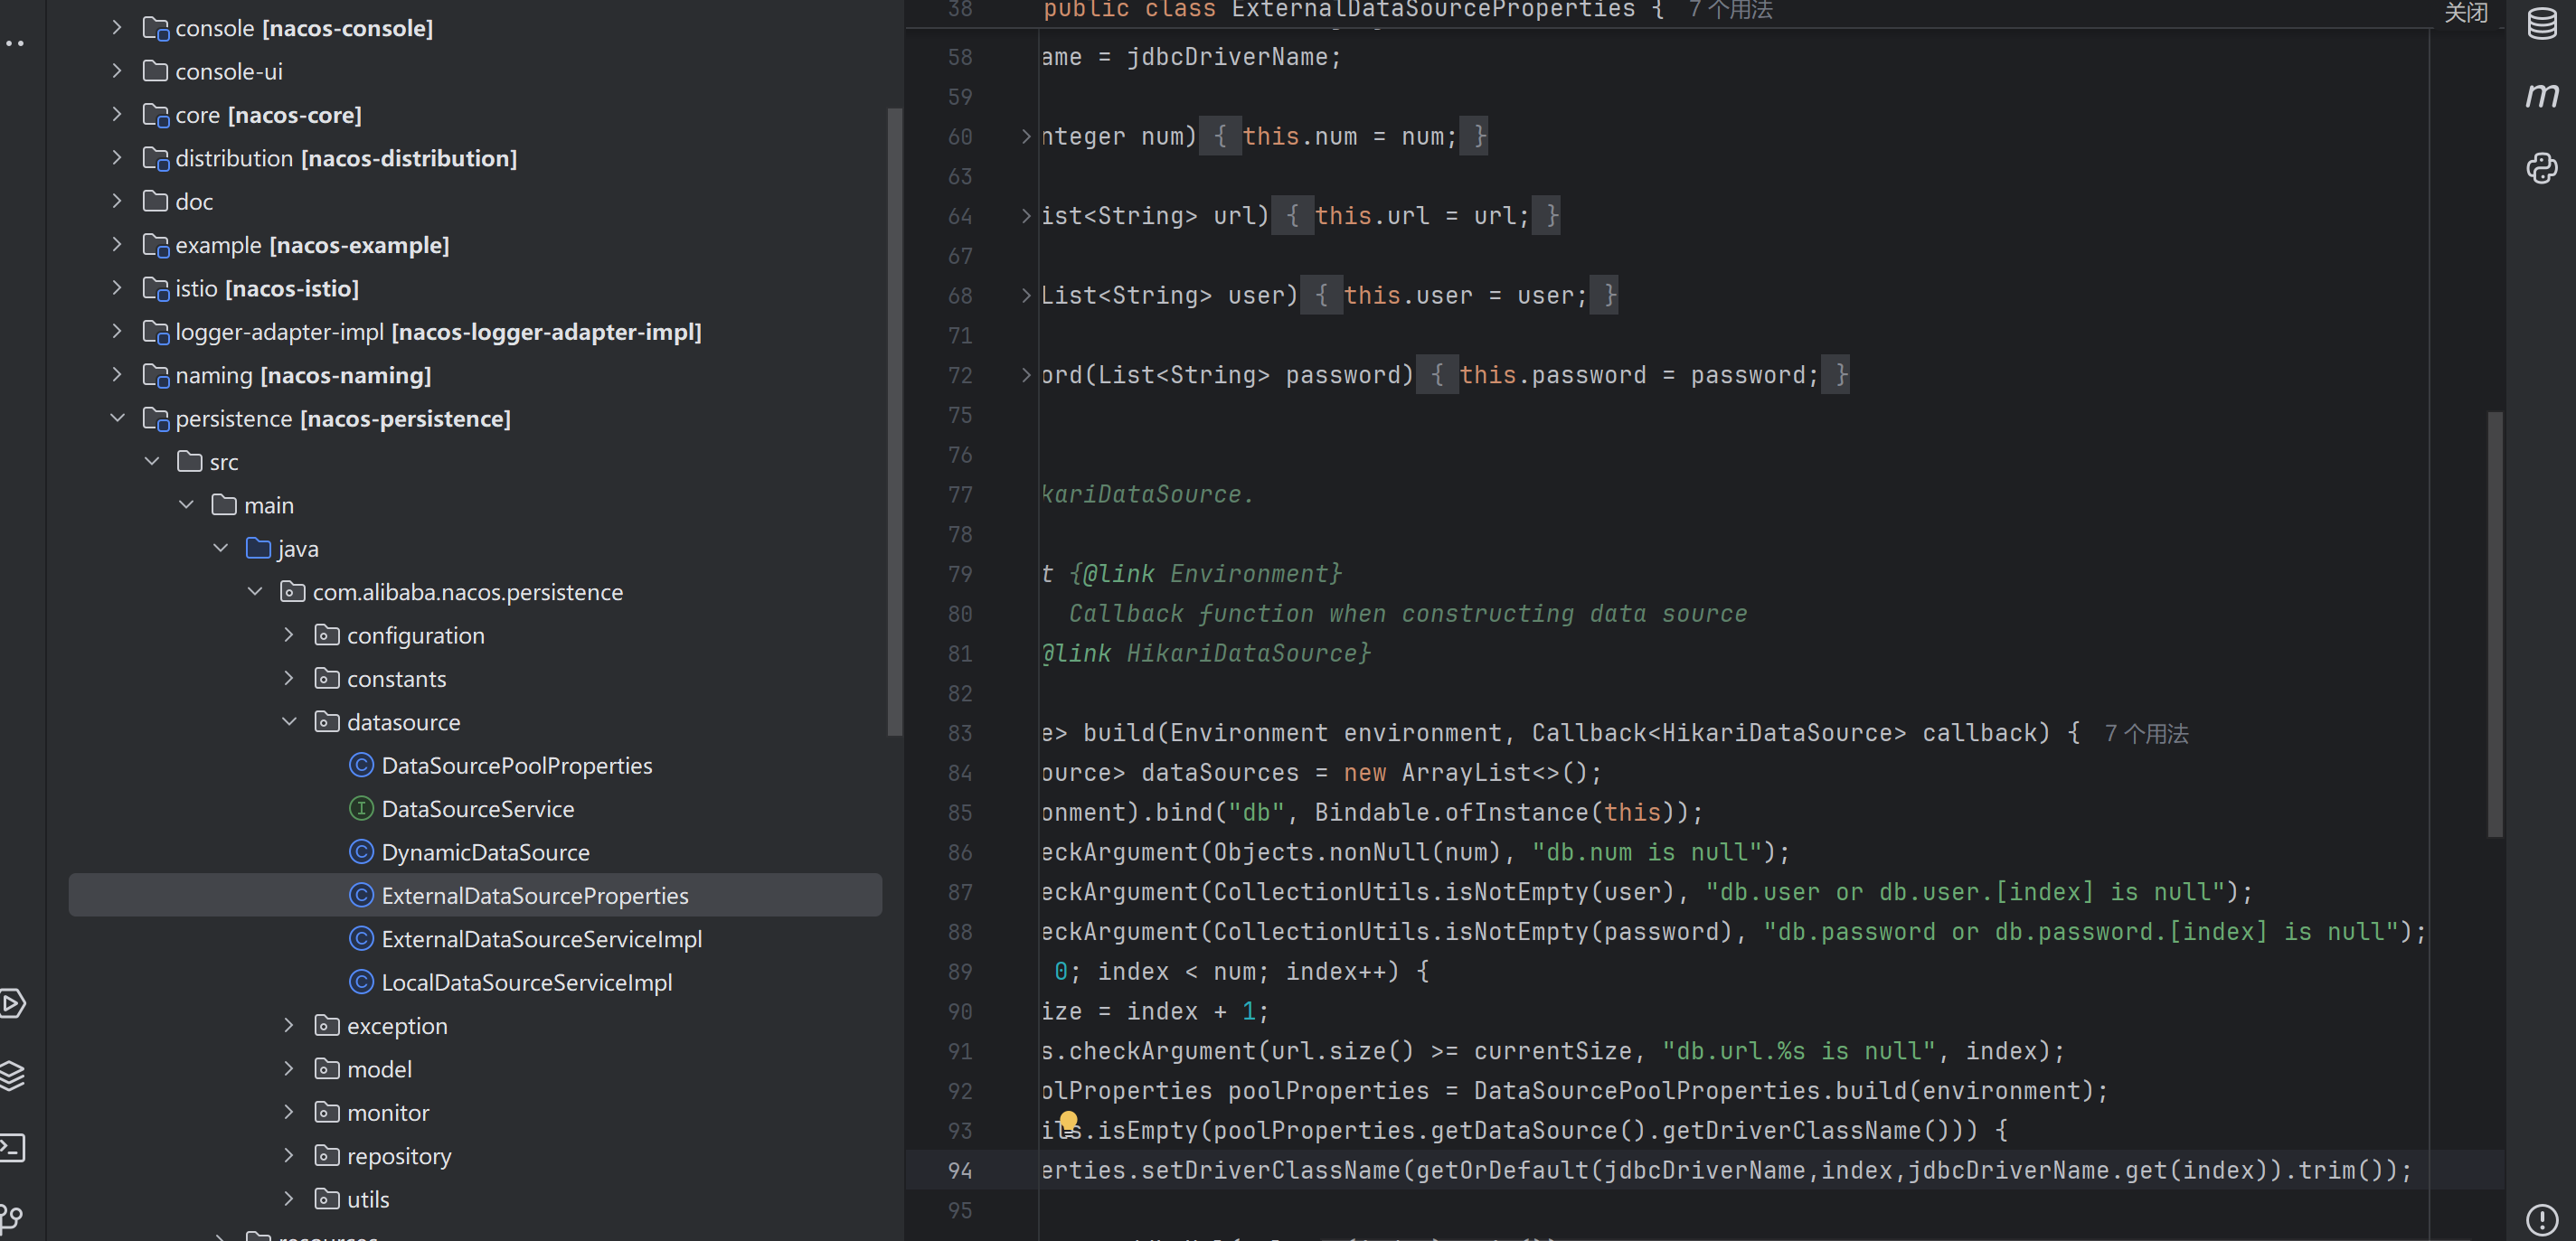Open the Maven tool window icon

[x=2541, y=96]
